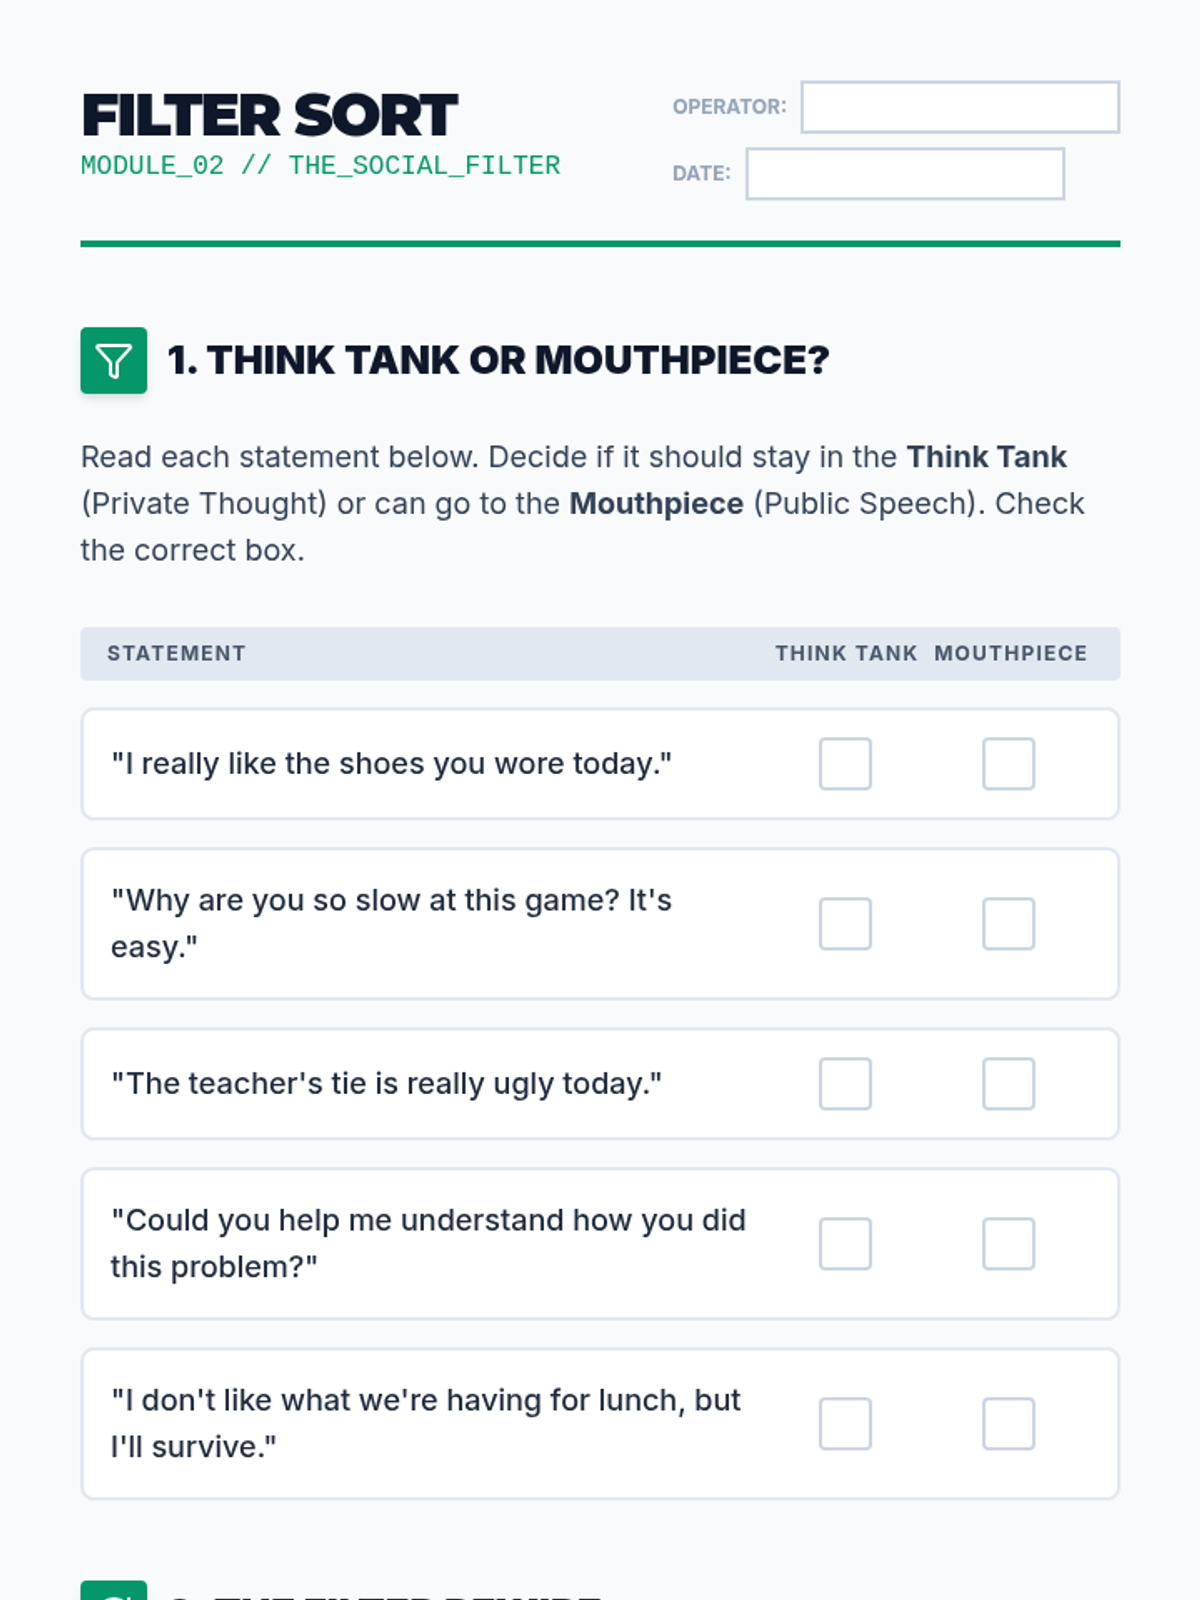Click the green funnel filter icon

(113, 360)
